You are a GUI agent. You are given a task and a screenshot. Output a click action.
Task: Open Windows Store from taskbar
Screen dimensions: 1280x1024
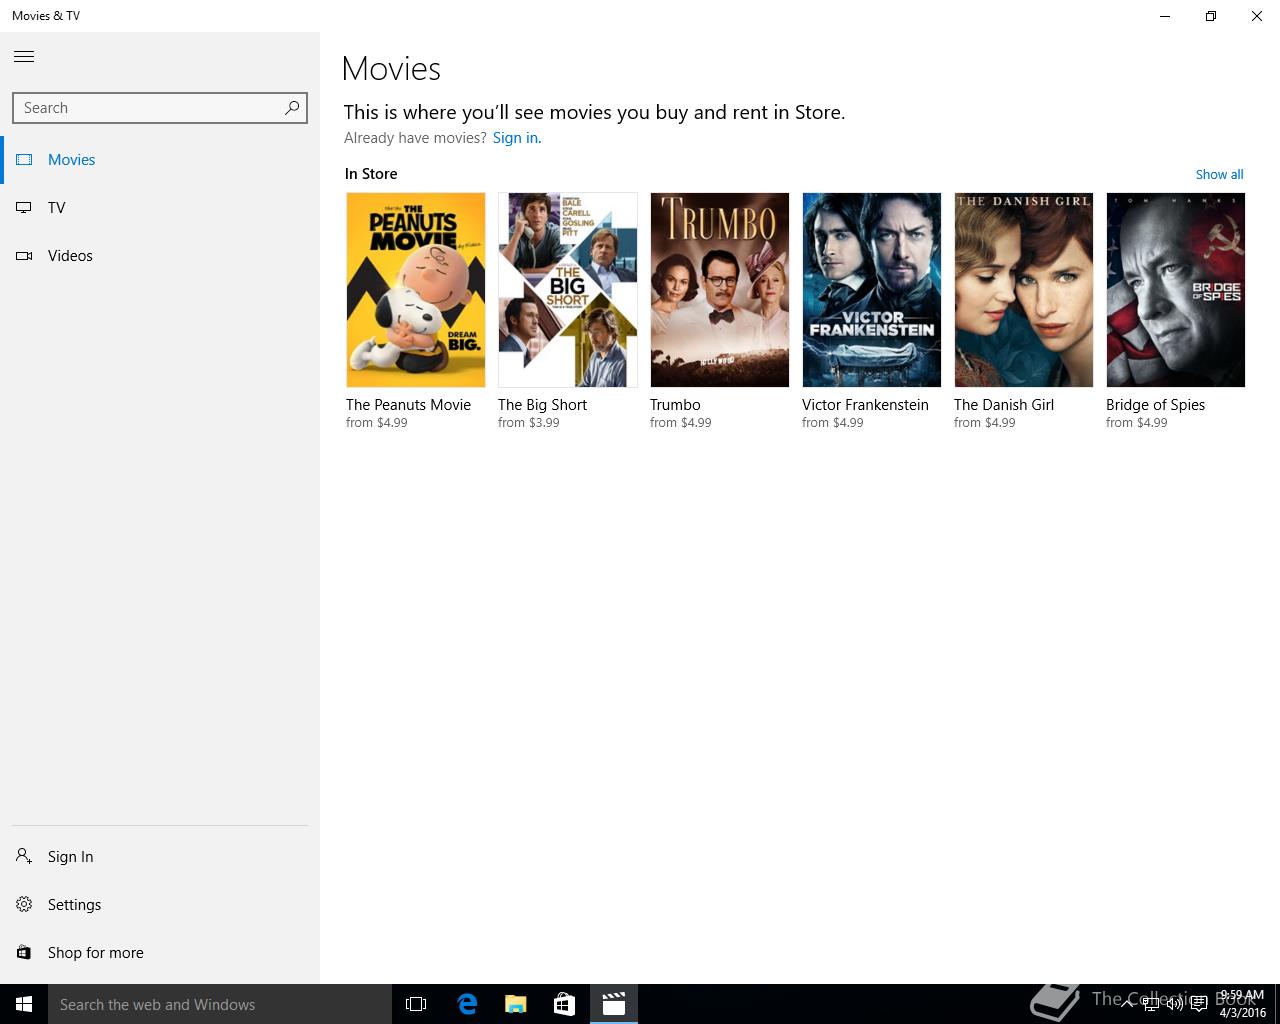coord(564,1004)
